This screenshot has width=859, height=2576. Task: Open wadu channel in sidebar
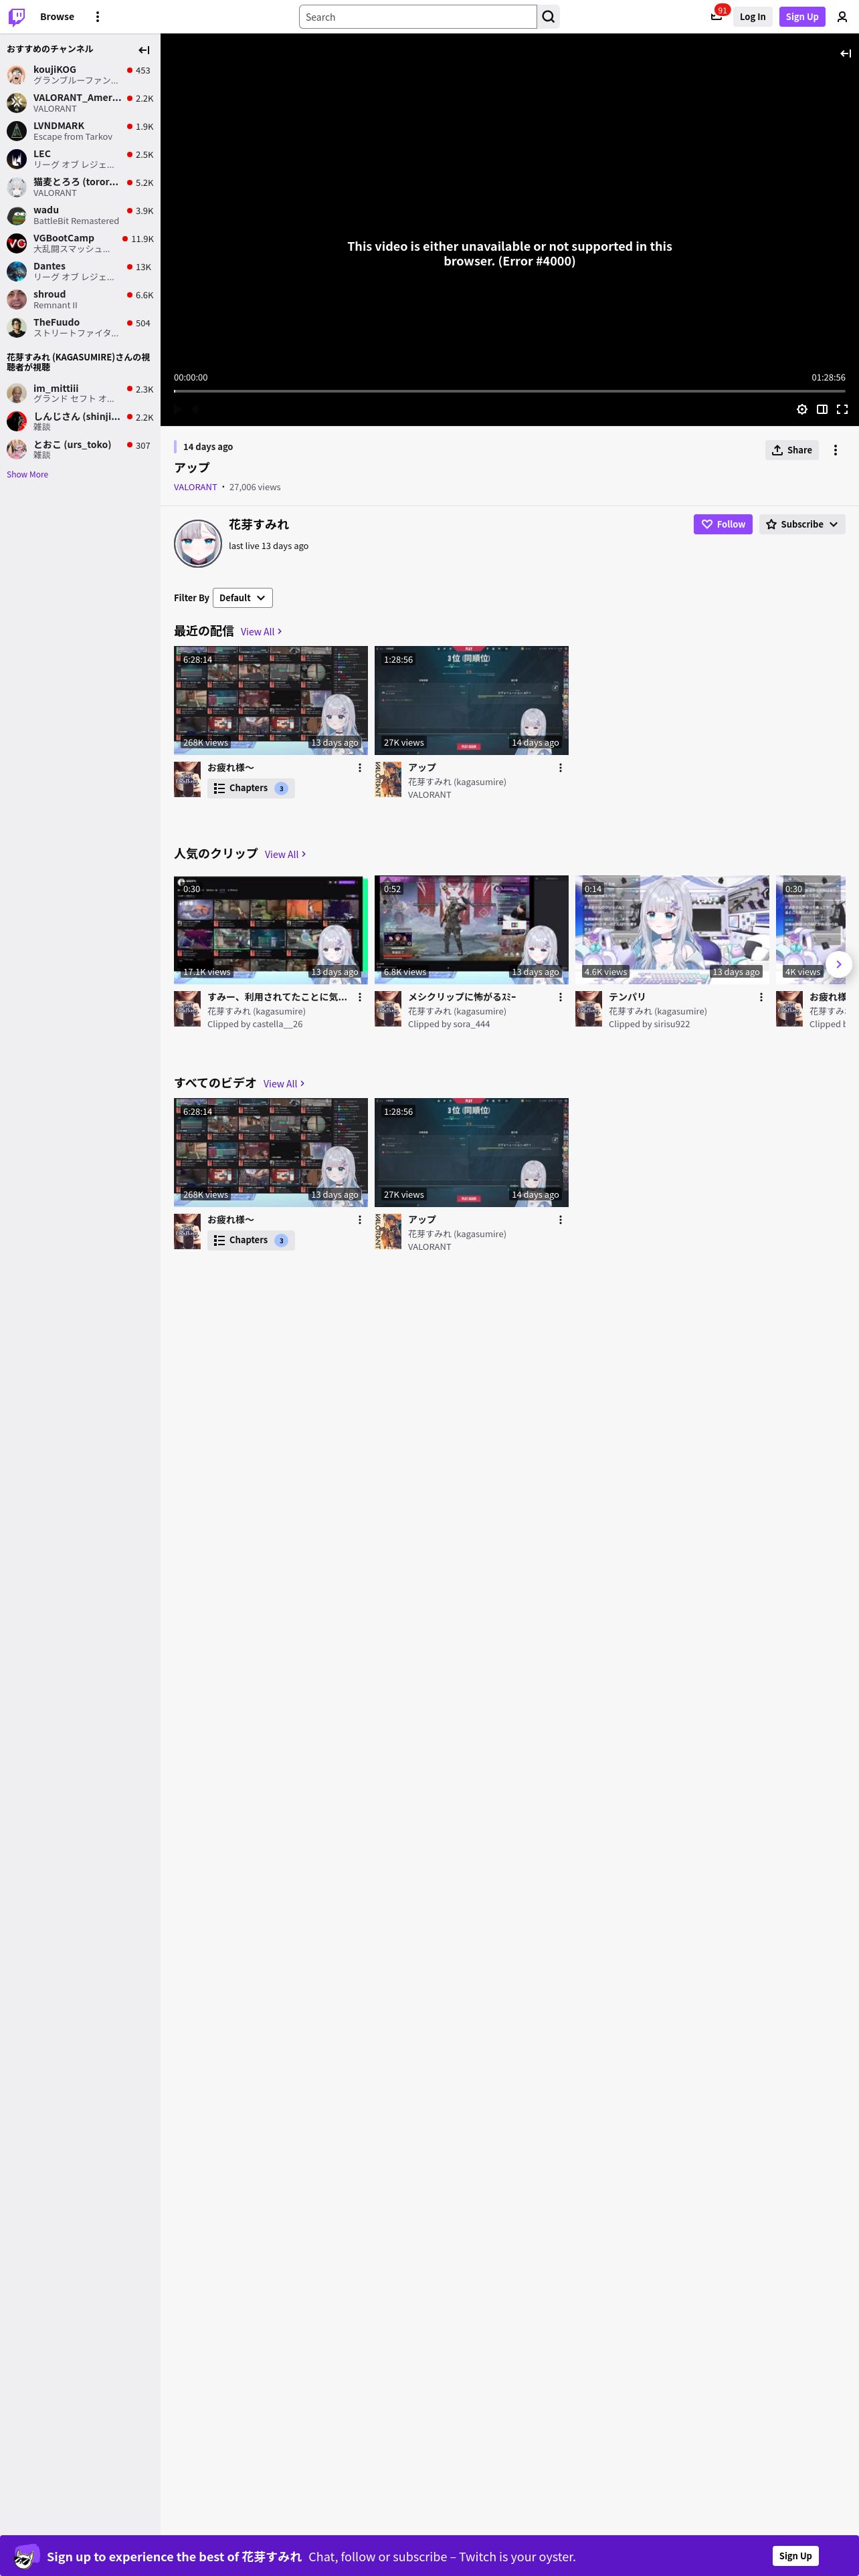pos(80,215)
